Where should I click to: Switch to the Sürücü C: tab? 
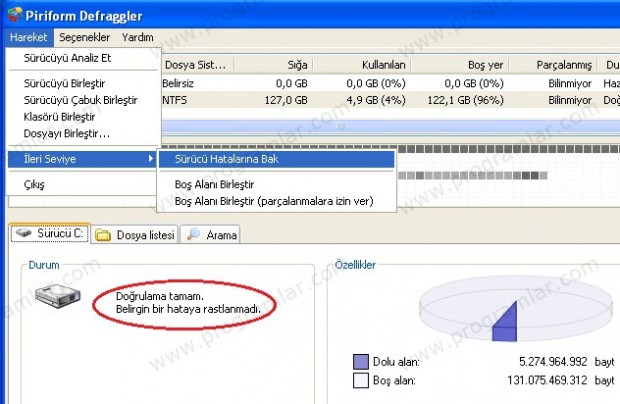[x=50, y=234]
